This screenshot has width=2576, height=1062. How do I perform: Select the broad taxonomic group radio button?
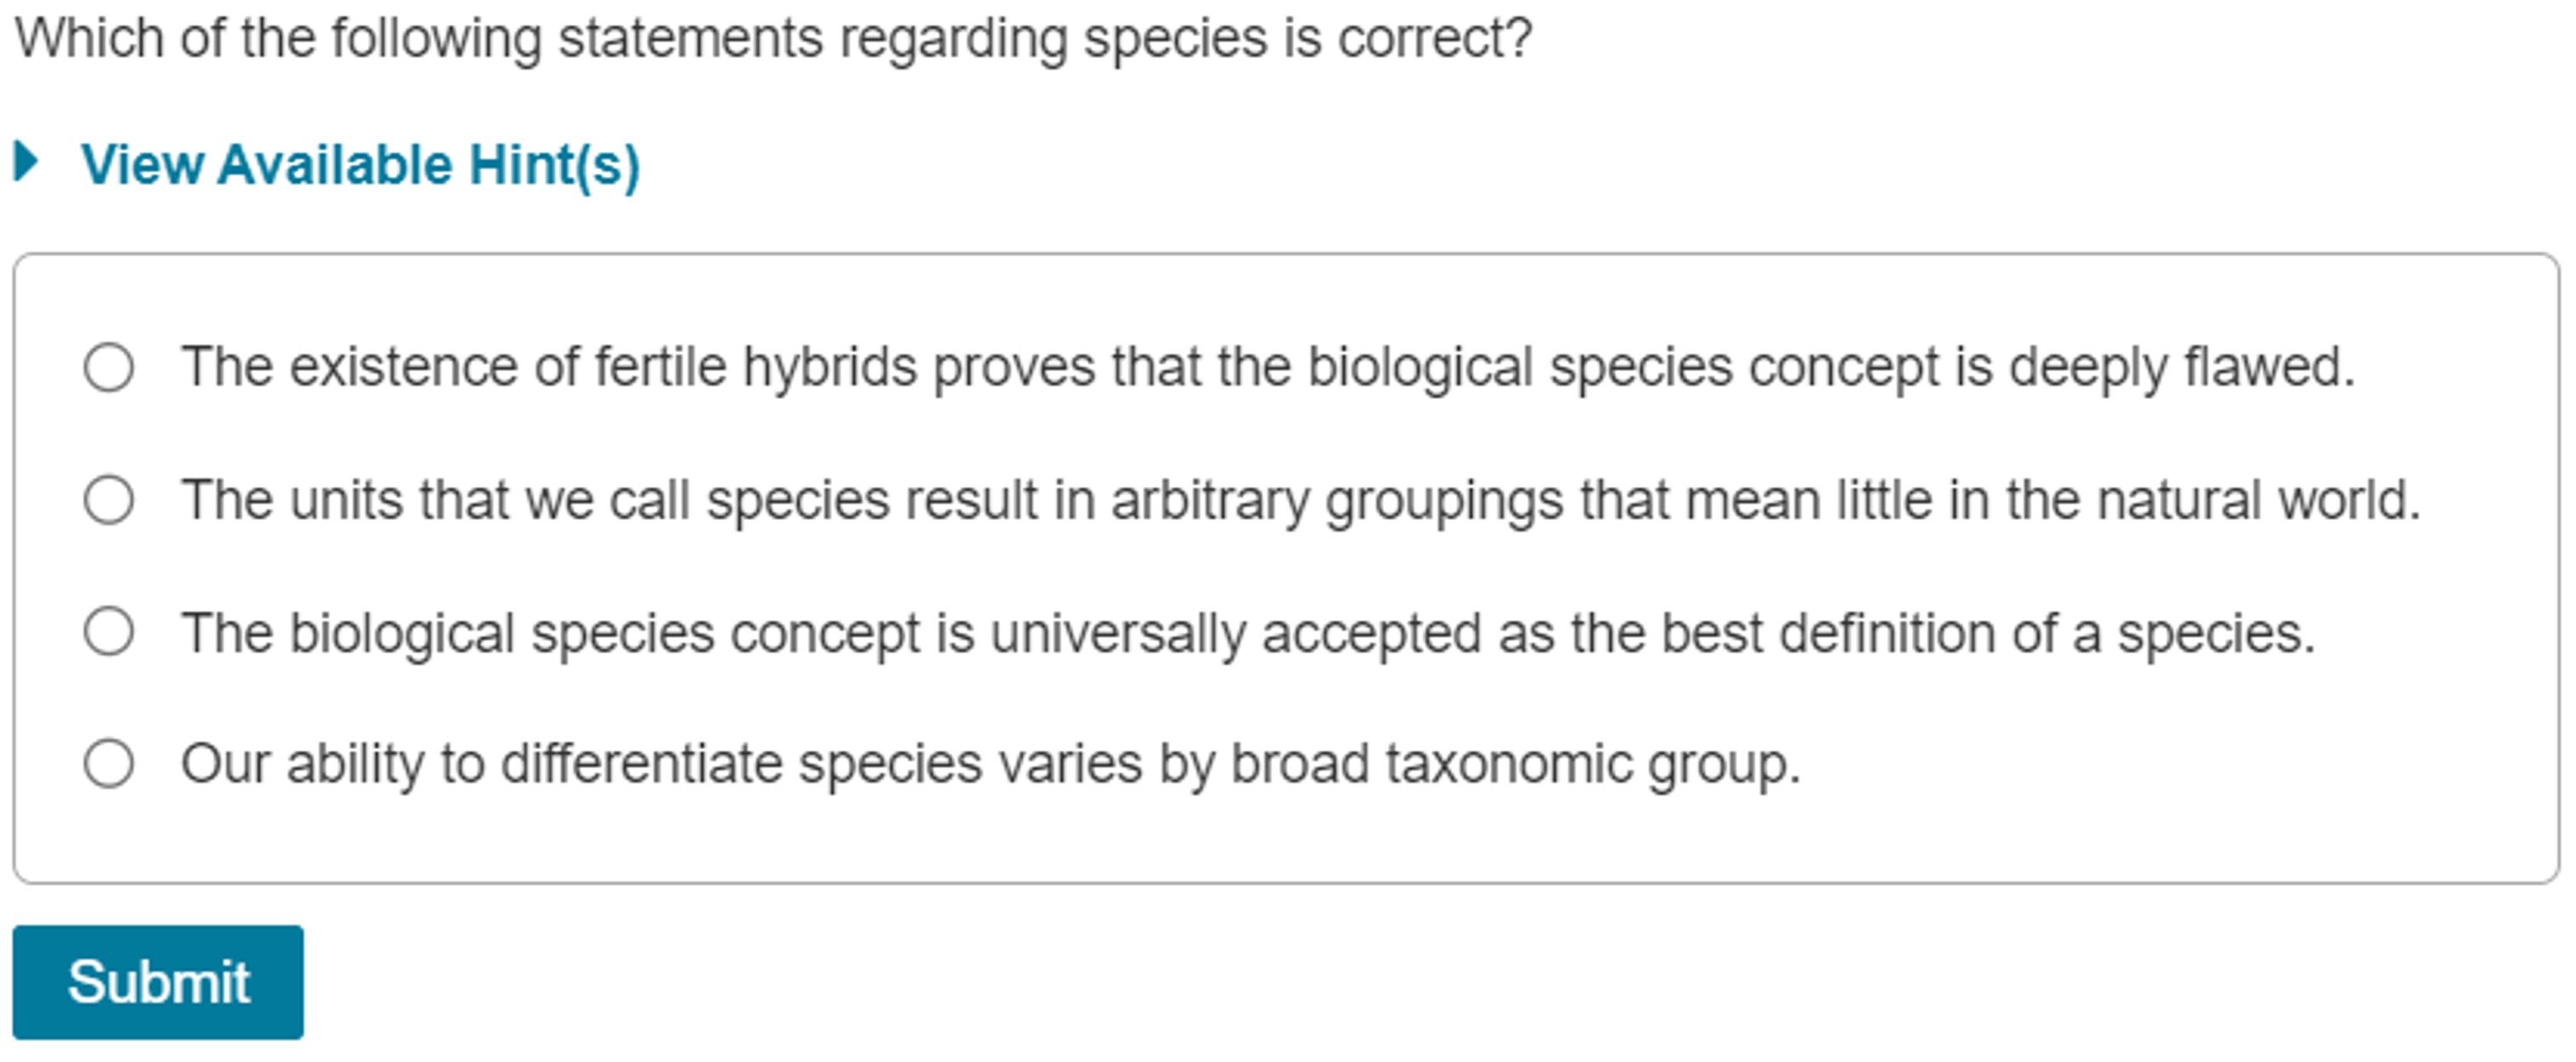tap(109, 764)
